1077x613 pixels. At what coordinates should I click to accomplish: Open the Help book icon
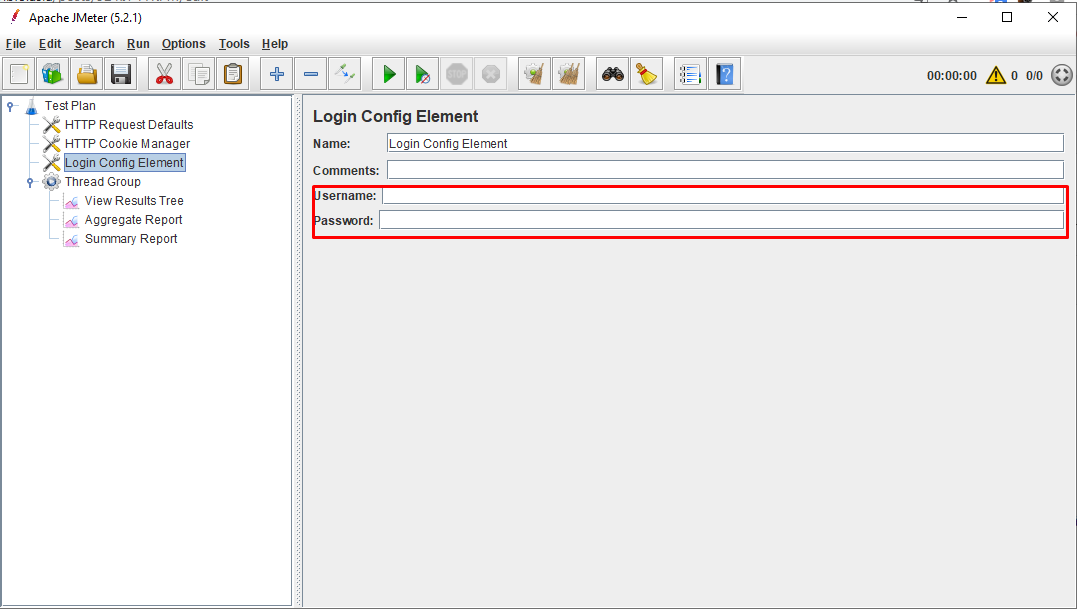coord(725,74)
